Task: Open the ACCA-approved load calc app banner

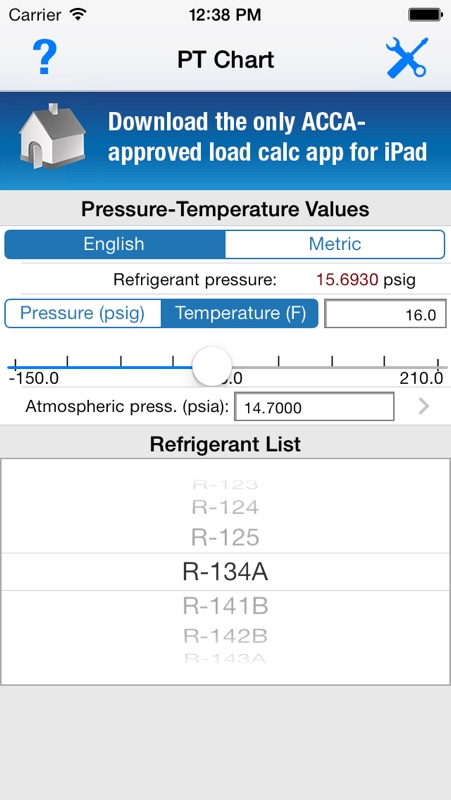Action: click(x=226, y=141)
